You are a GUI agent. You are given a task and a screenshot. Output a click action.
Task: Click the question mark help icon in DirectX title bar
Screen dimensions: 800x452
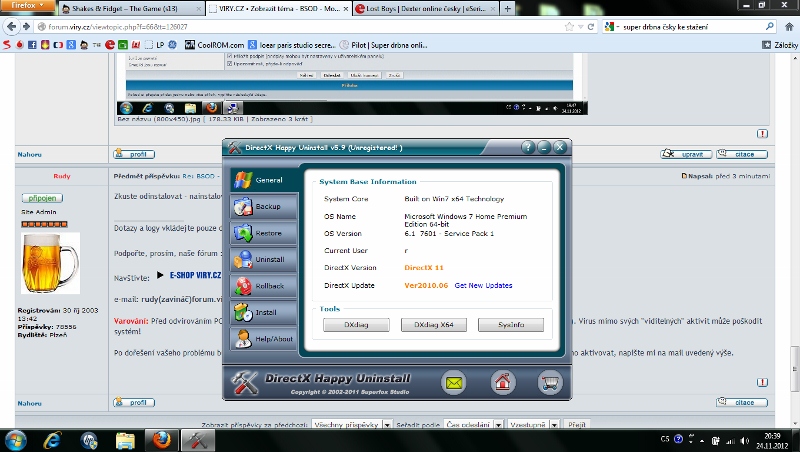(x=528, y=147)
